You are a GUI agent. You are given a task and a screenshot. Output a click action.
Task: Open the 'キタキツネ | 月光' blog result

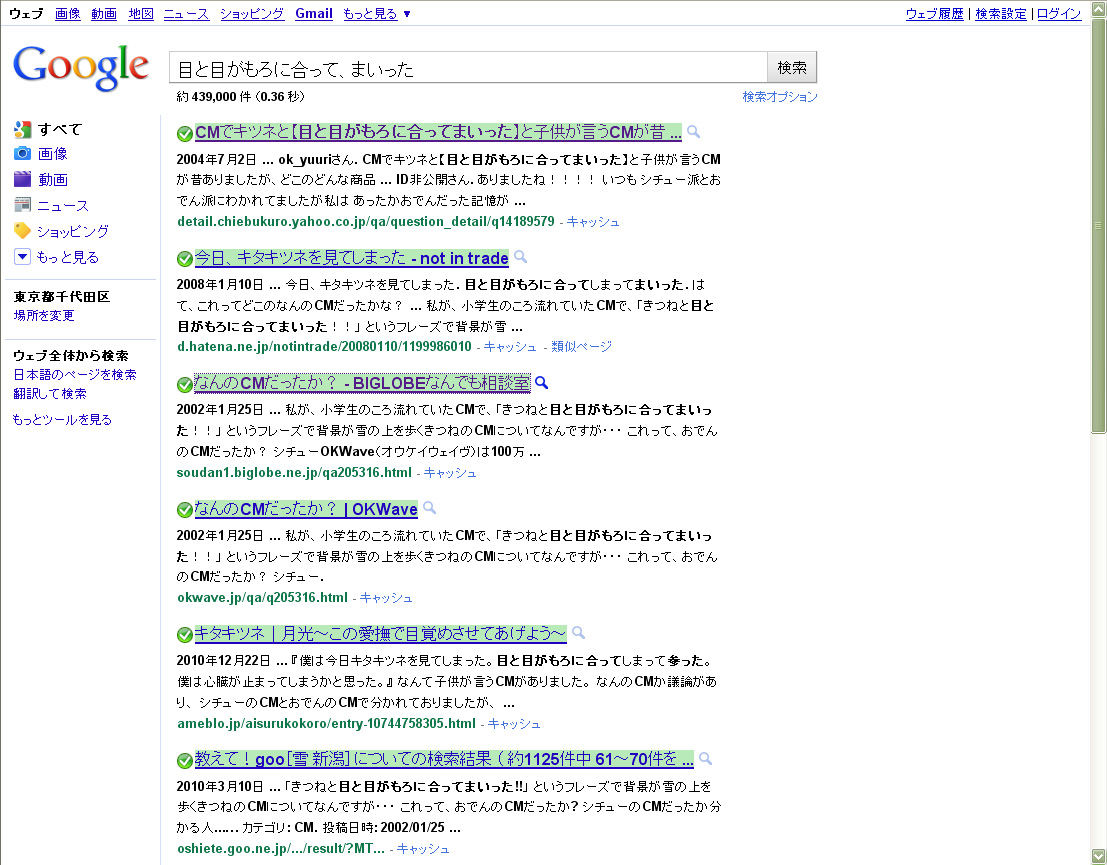pos(381,633)
